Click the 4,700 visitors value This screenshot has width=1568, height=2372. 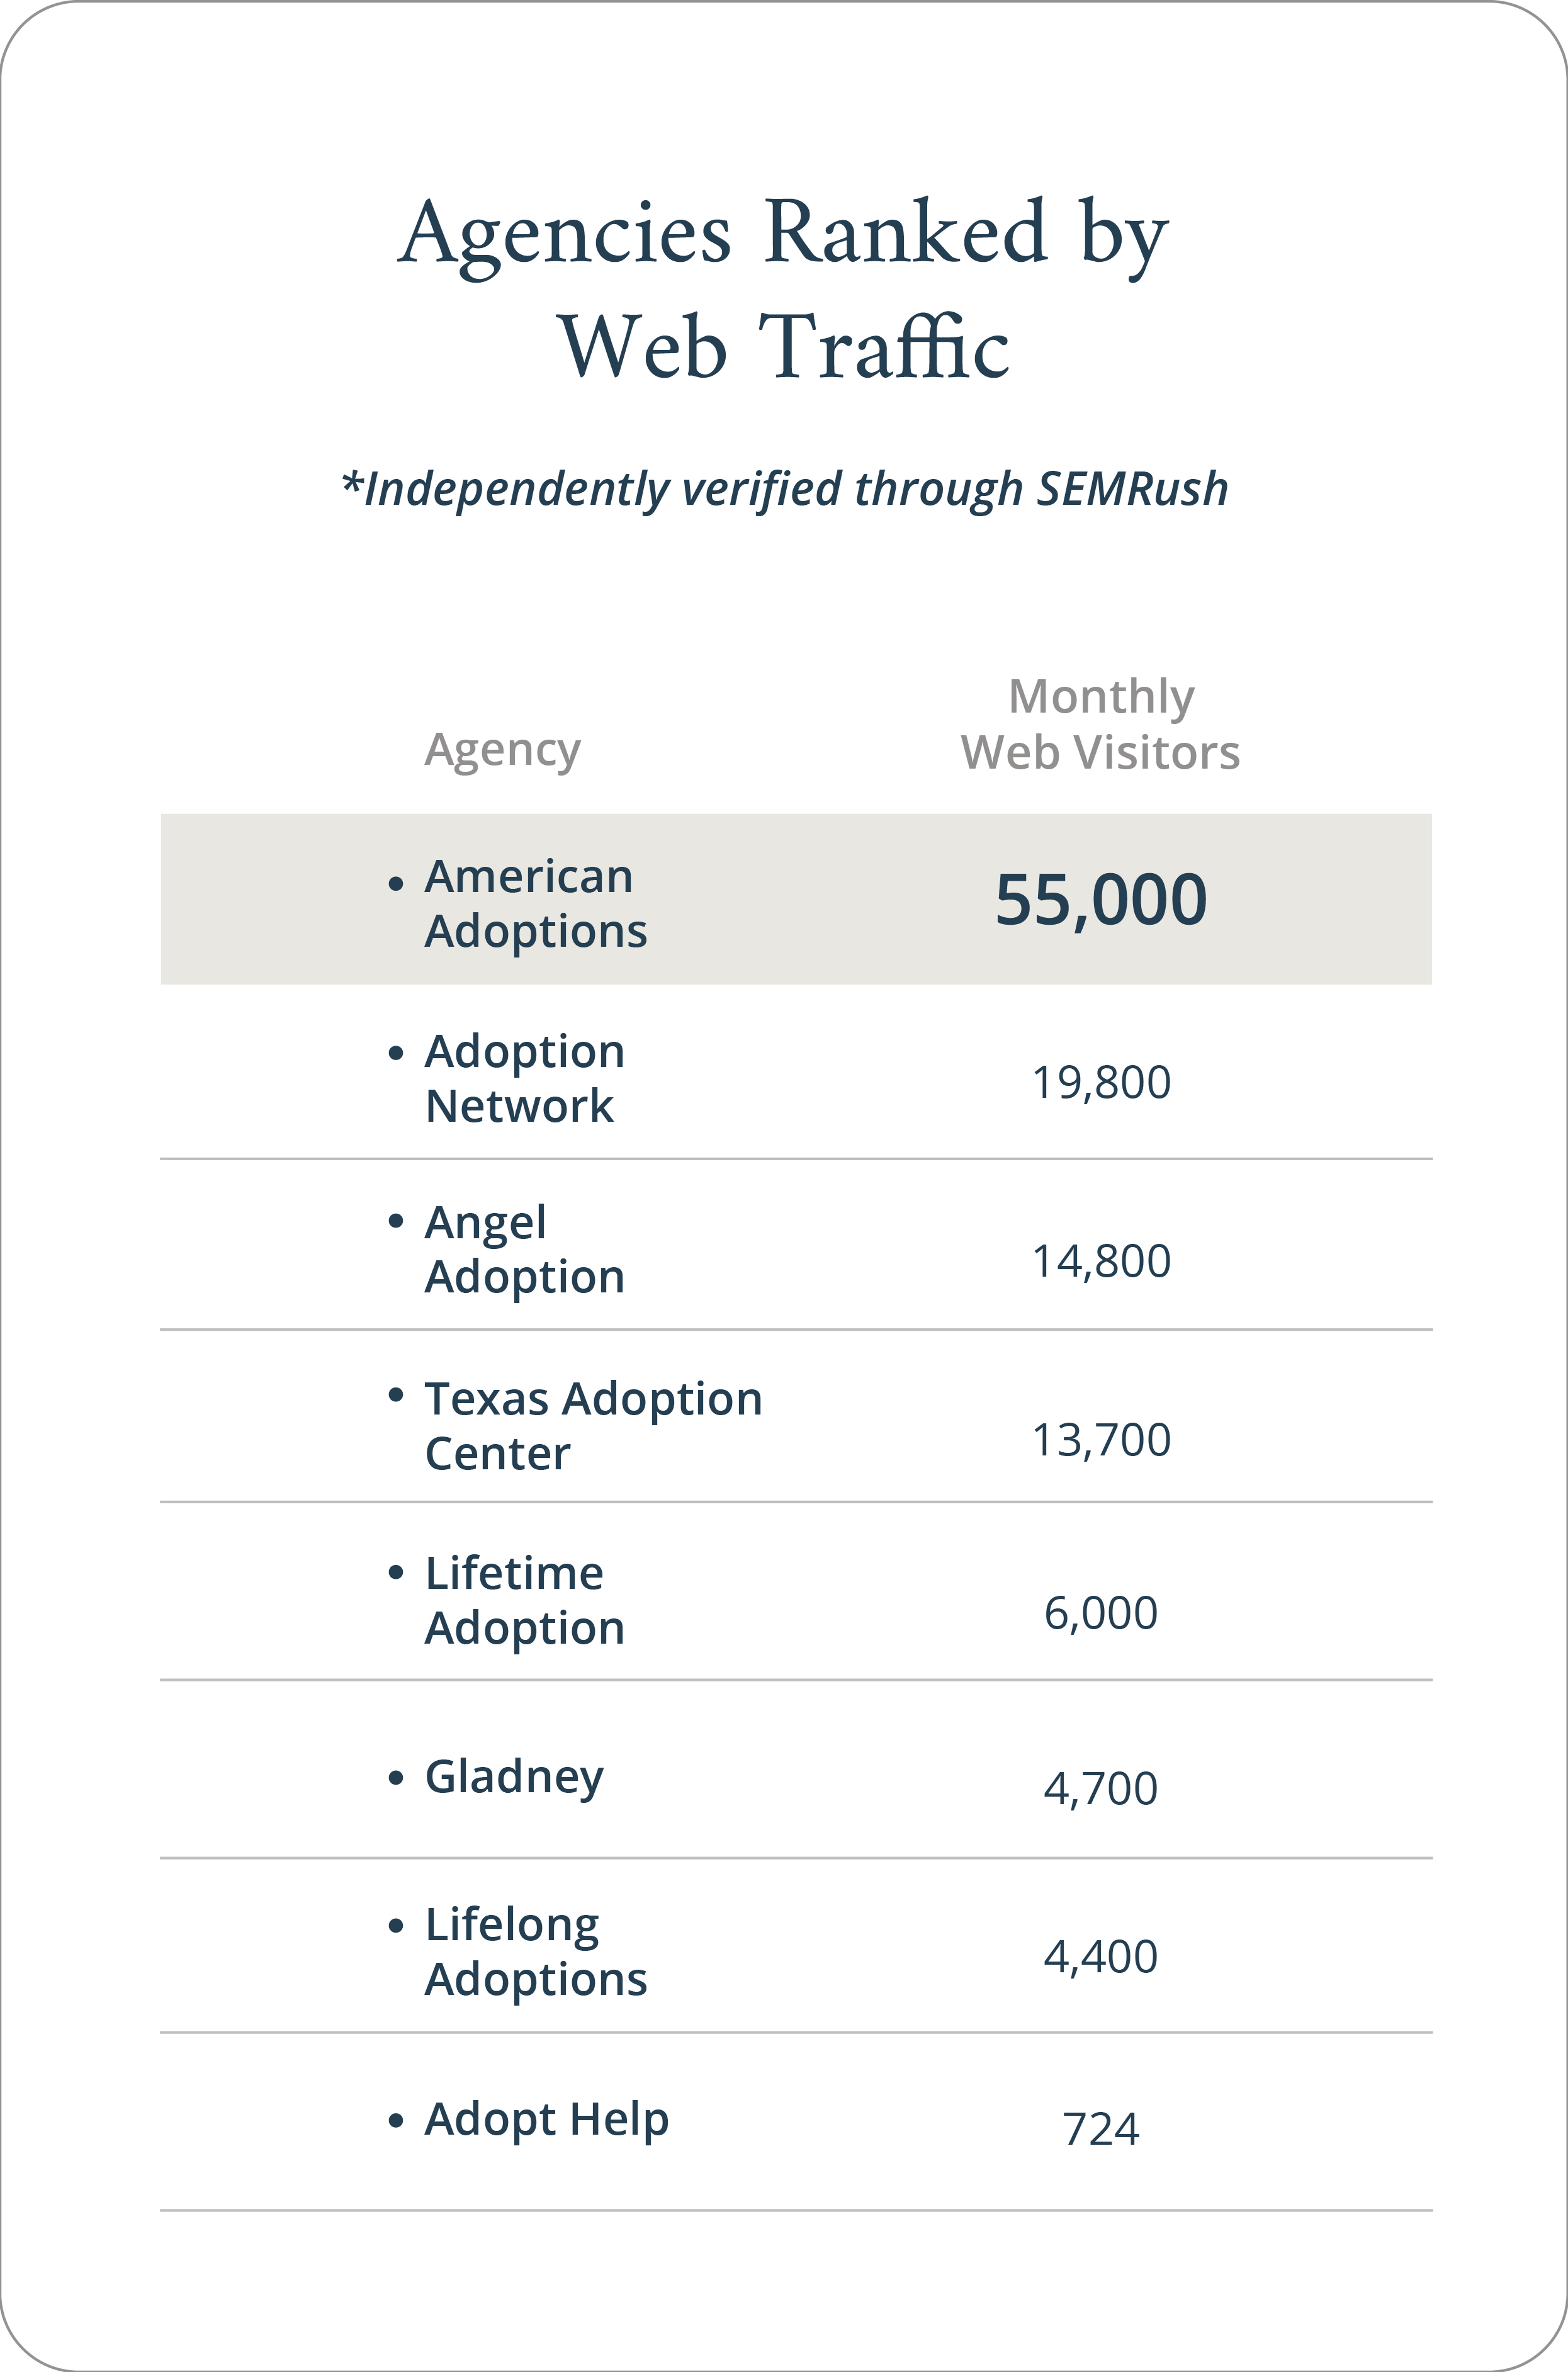coord(1101,1788)
